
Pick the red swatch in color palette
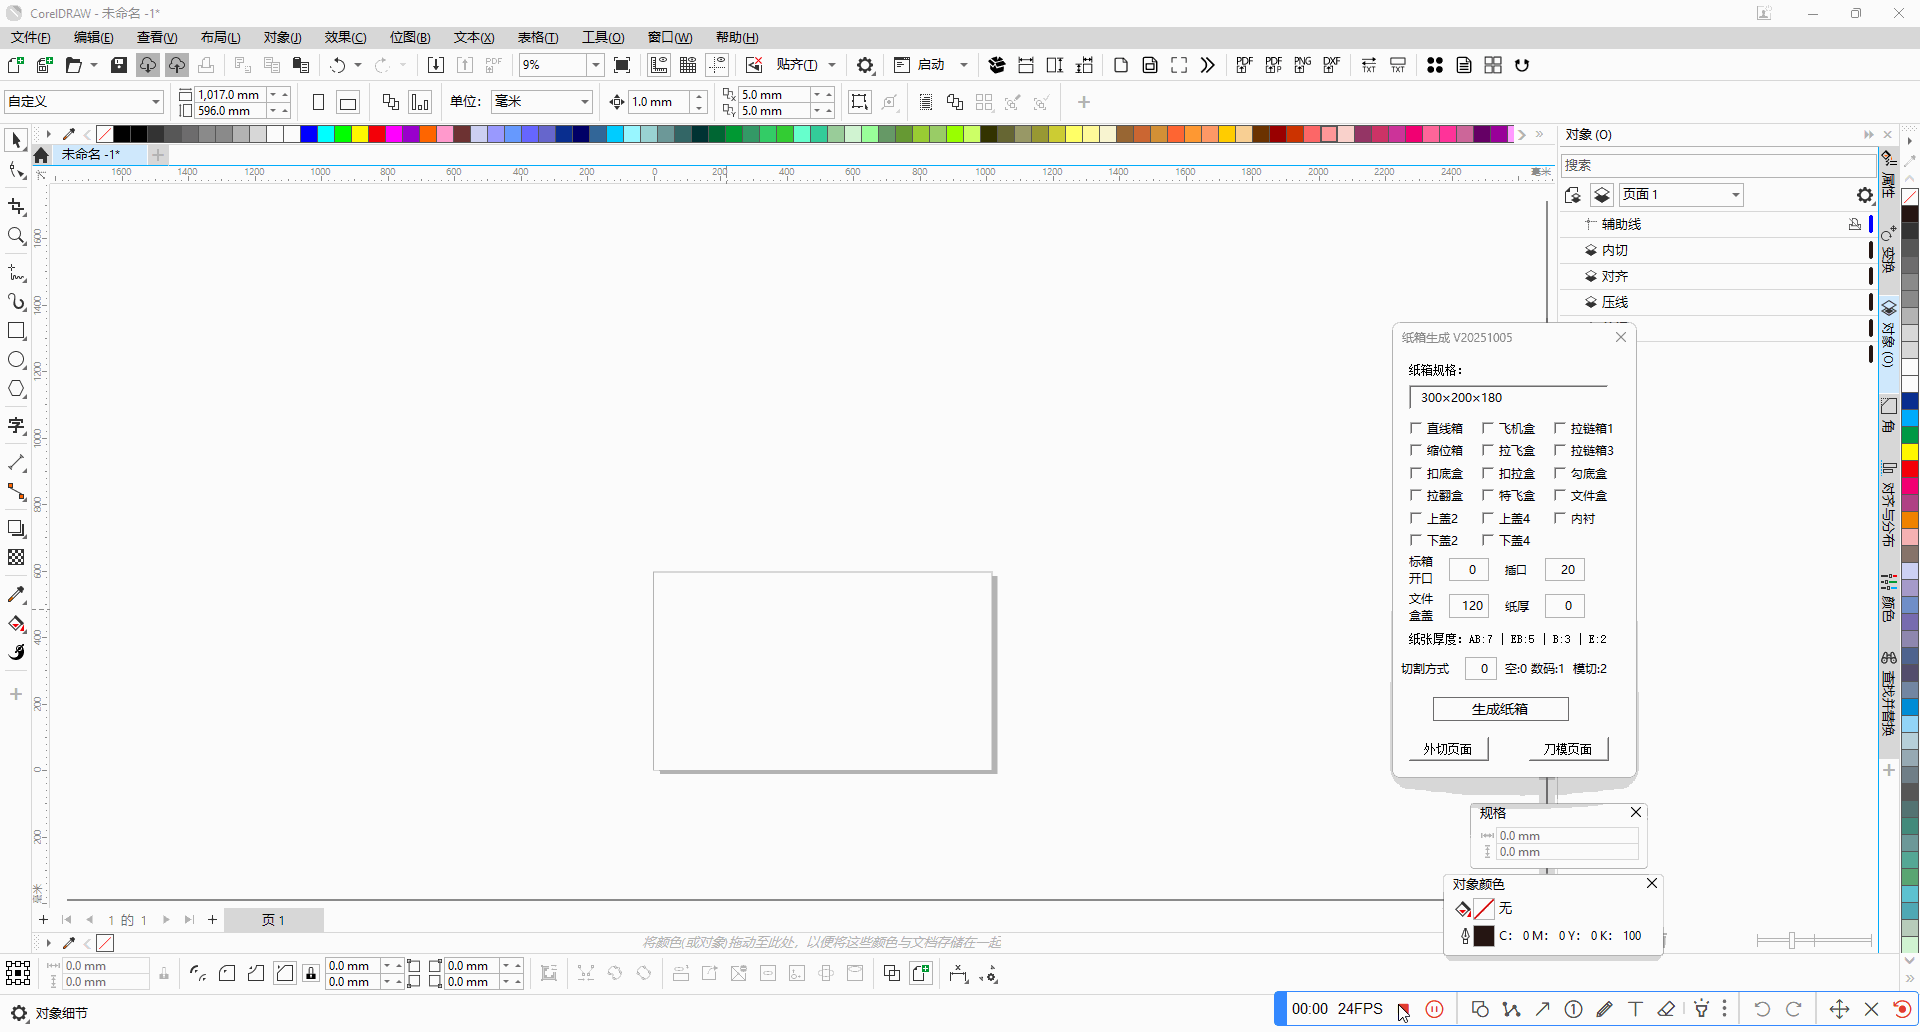377,134
